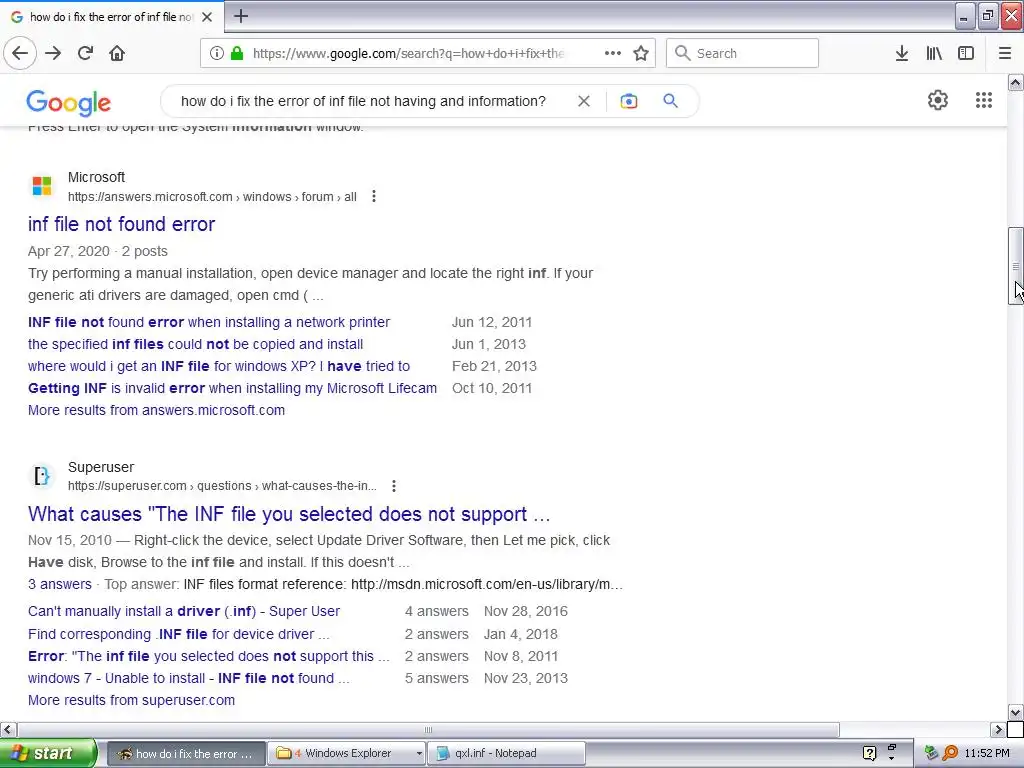This screenshot has height=768, width=1024.
Task: Open "Can't manually install a driver" link
Action: click(x=184, y=611)
